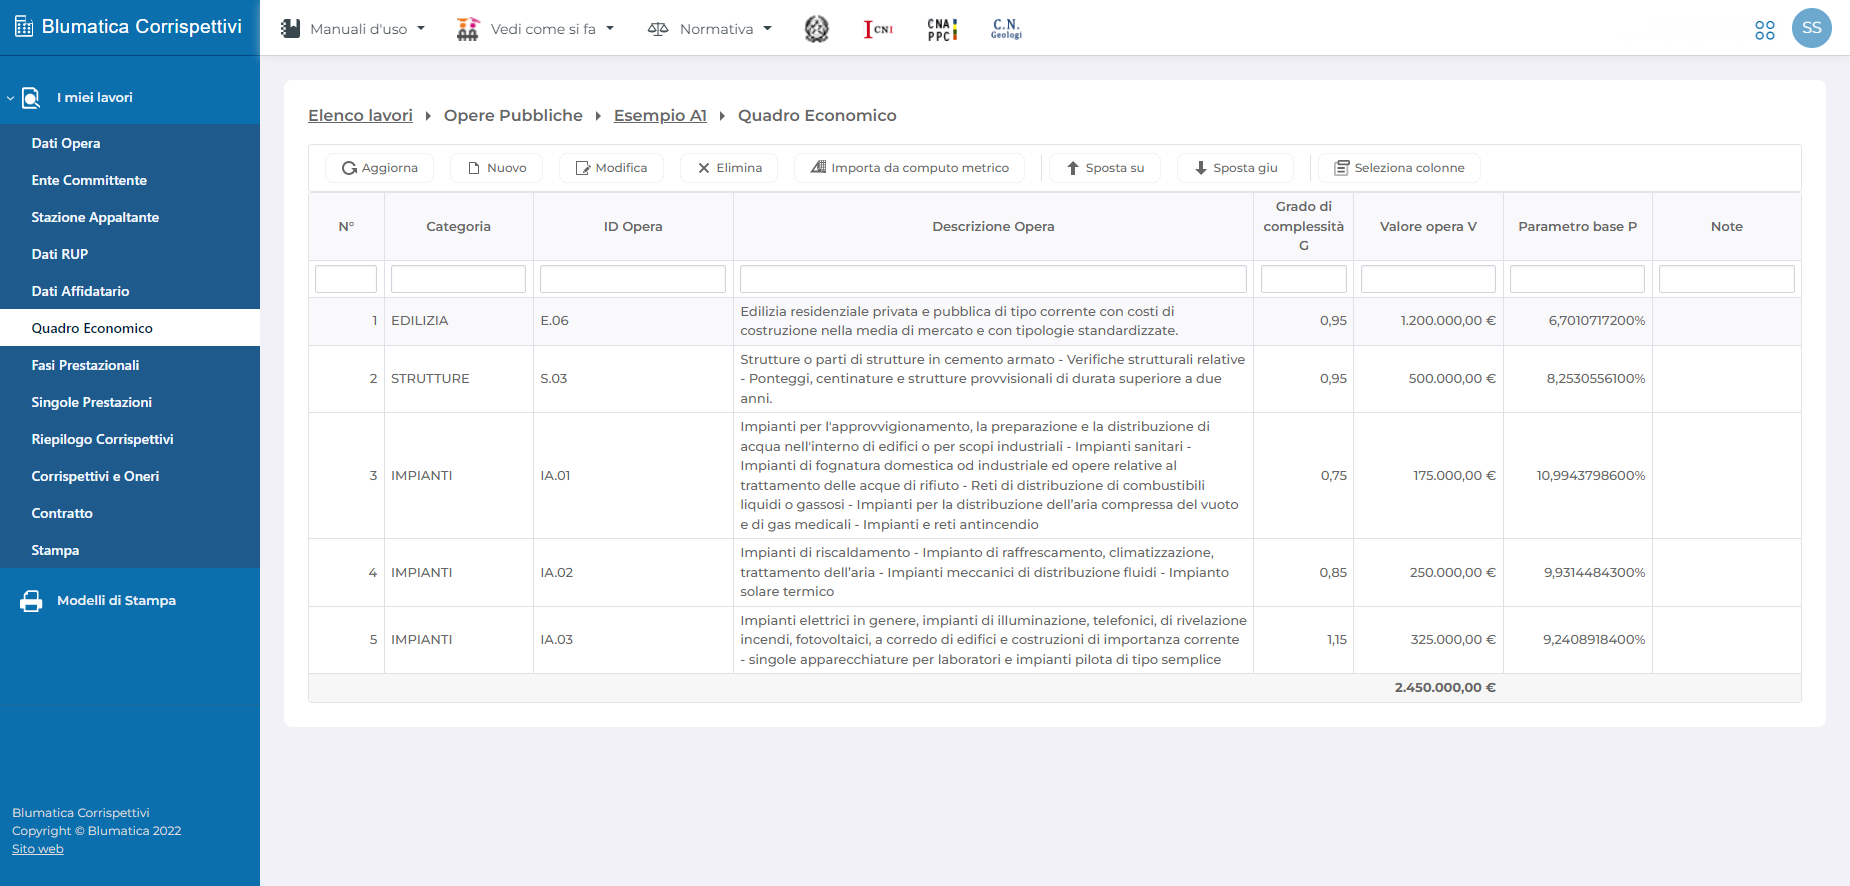Viewport: 1850px width, 886px height.
Task: Click the Normativa scales icon
Action: pyautogui.click(x=658, y=29)
